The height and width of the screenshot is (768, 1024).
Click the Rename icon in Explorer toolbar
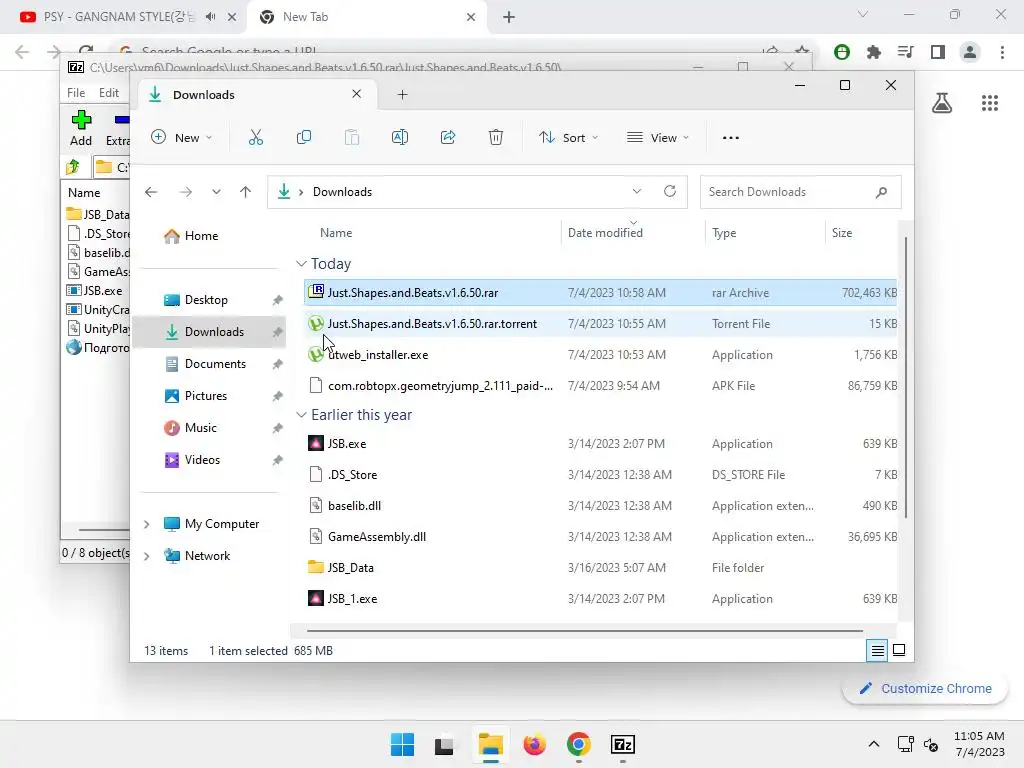(x=400, y=138)
